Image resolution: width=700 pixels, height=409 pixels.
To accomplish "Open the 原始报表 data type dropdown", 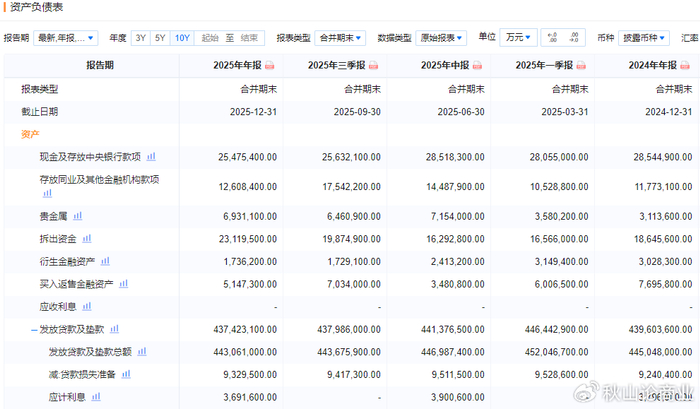I will (x=441, y=38).
